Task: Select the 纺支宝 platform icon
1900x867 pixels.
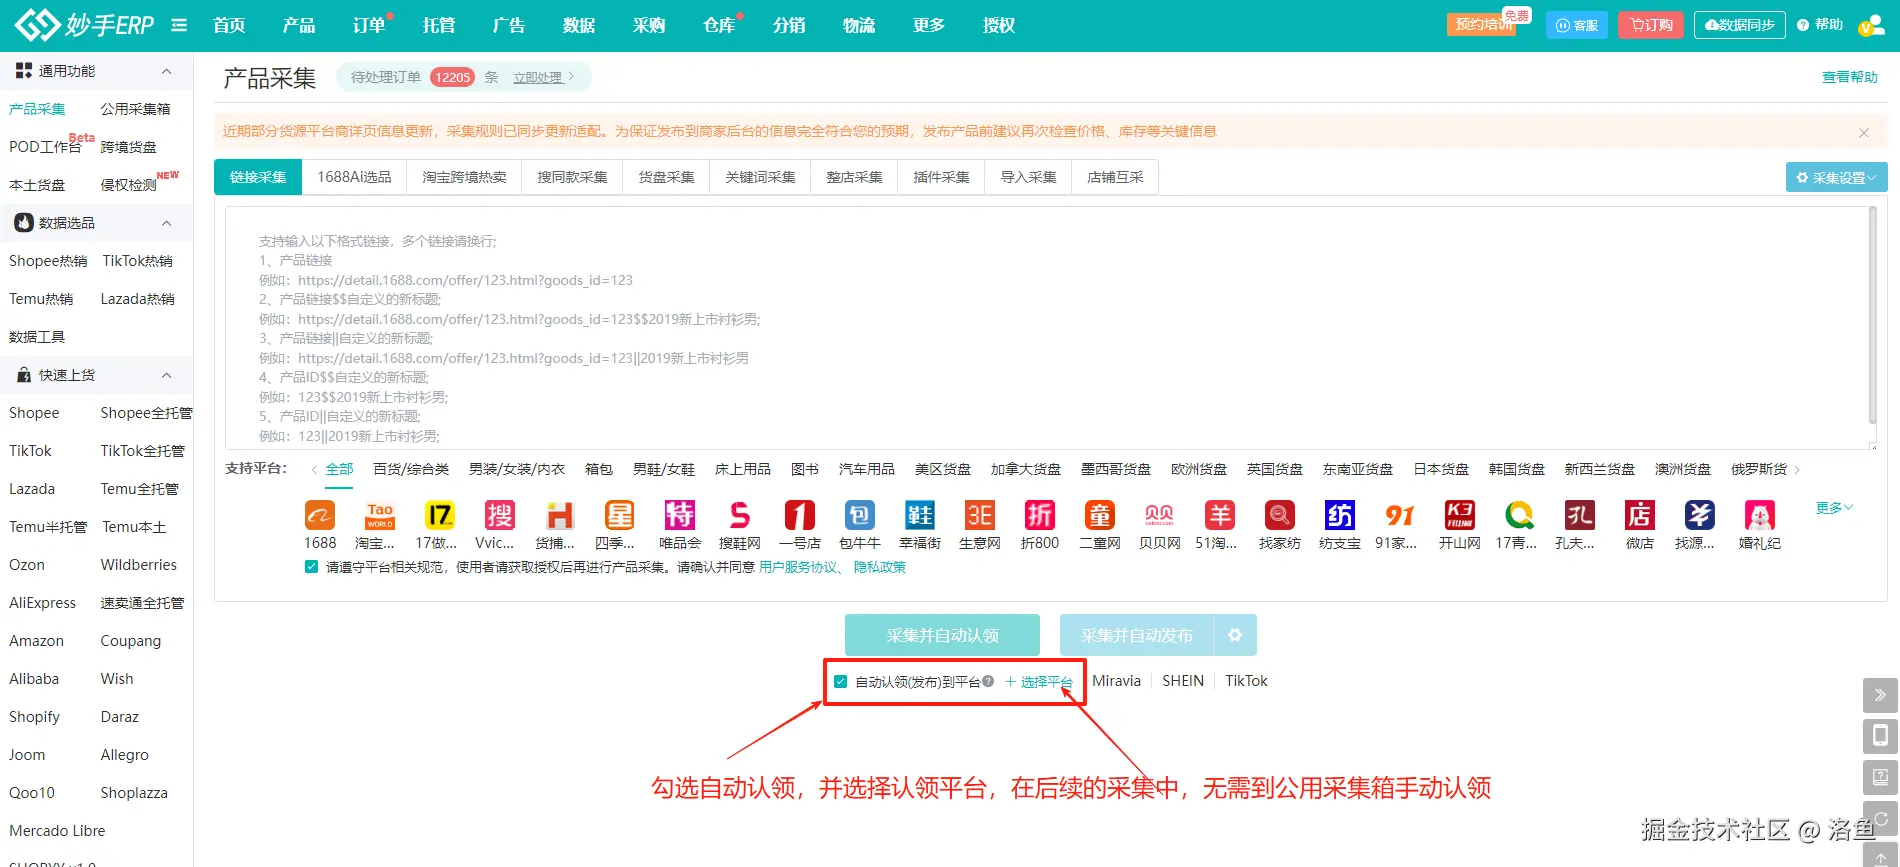Action: tap(1340, 515)
